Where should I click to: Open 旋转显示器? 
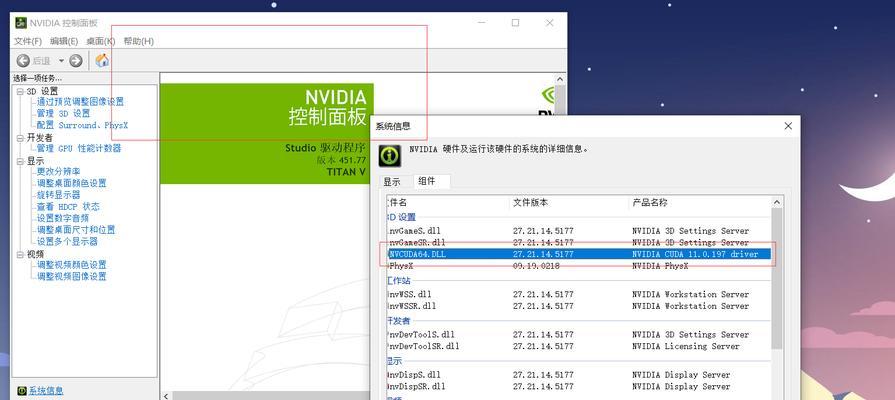[x=59, y=195]
